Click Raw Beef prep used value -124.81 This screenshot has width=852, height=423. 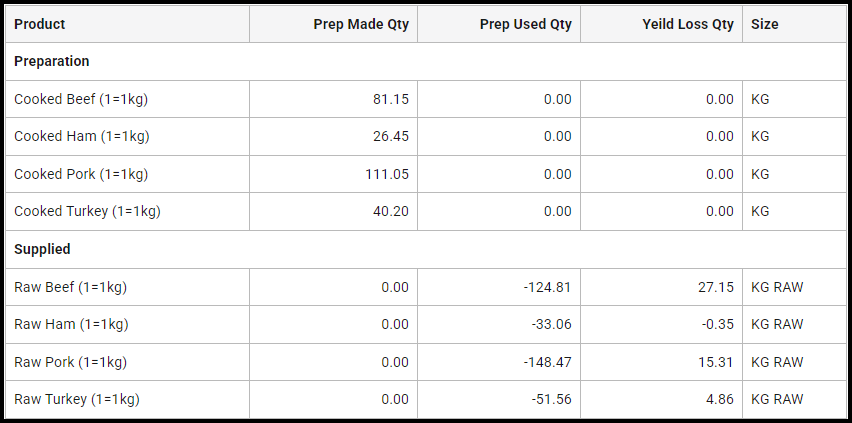coord(546,287)
